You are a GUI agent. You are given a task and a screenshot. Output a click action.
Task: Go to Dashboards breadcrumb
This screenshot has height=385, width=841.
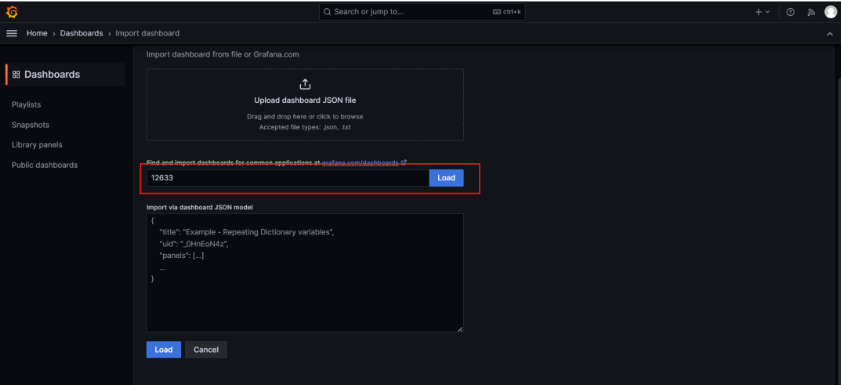[x=82, y=33]
